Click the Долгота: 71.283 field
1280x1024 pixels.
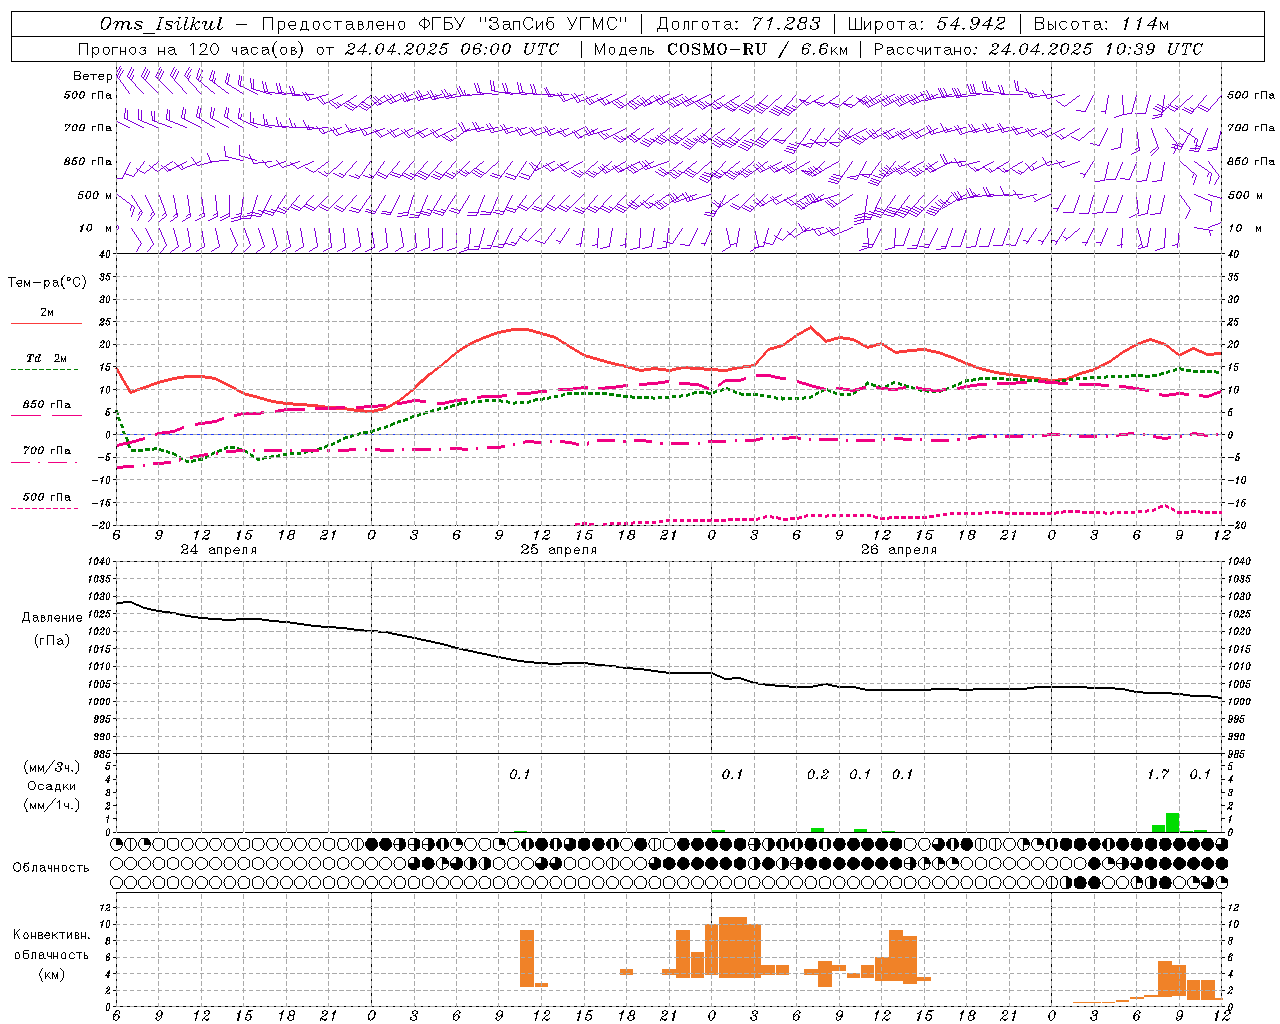[x=738, y=24]
